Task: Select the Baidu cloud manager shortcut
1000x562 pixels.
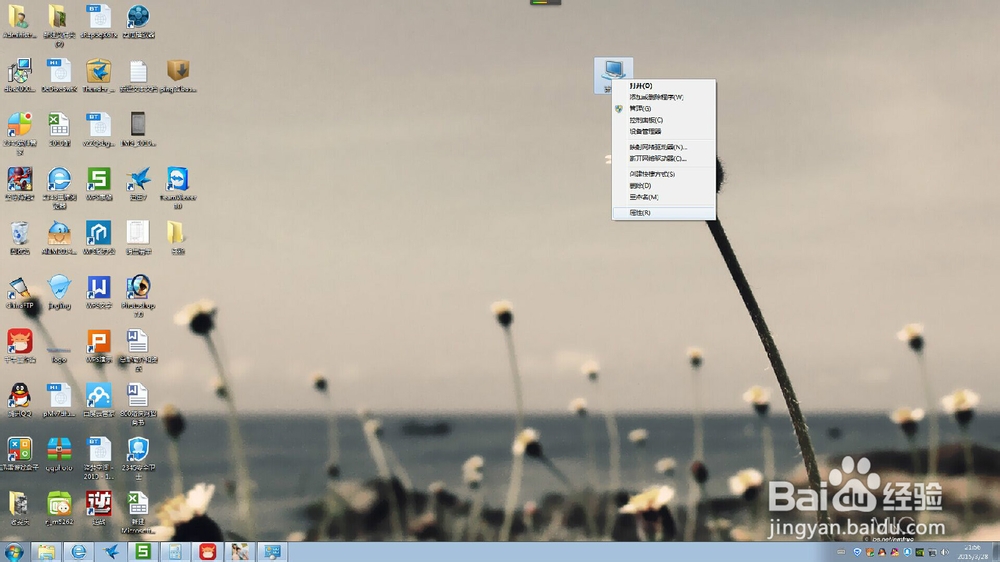Action: [98, 400]
